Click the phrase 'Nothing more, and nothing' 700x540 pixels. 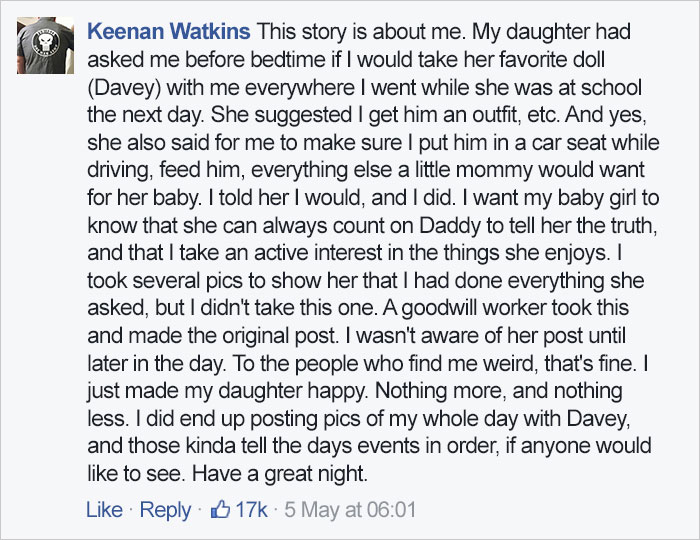click(499, 391)
